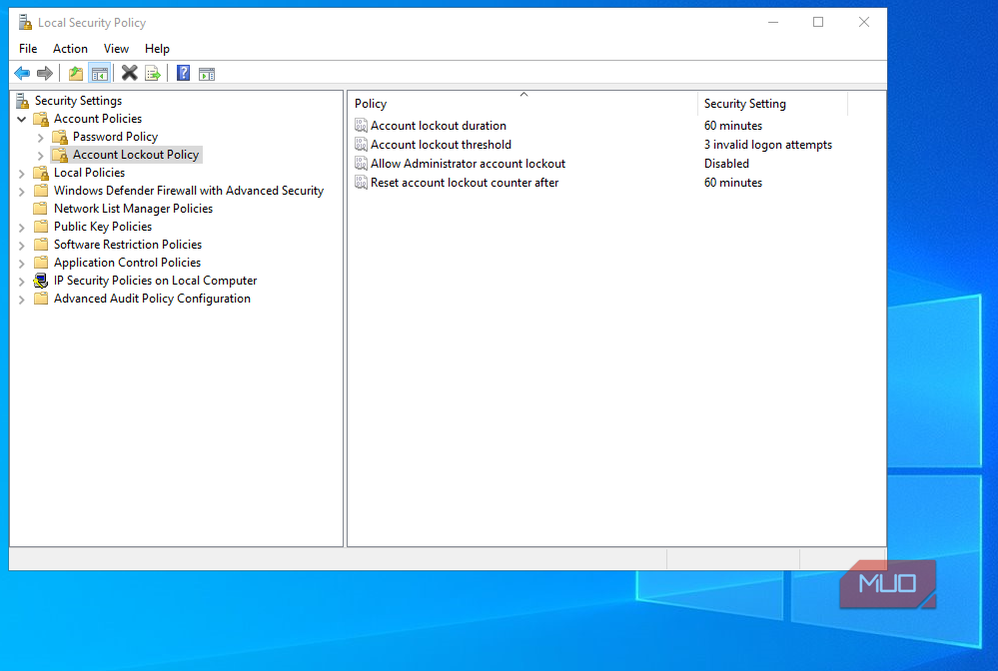Select the Allow Administrator account lockout policy

click(x=468, y=164)
